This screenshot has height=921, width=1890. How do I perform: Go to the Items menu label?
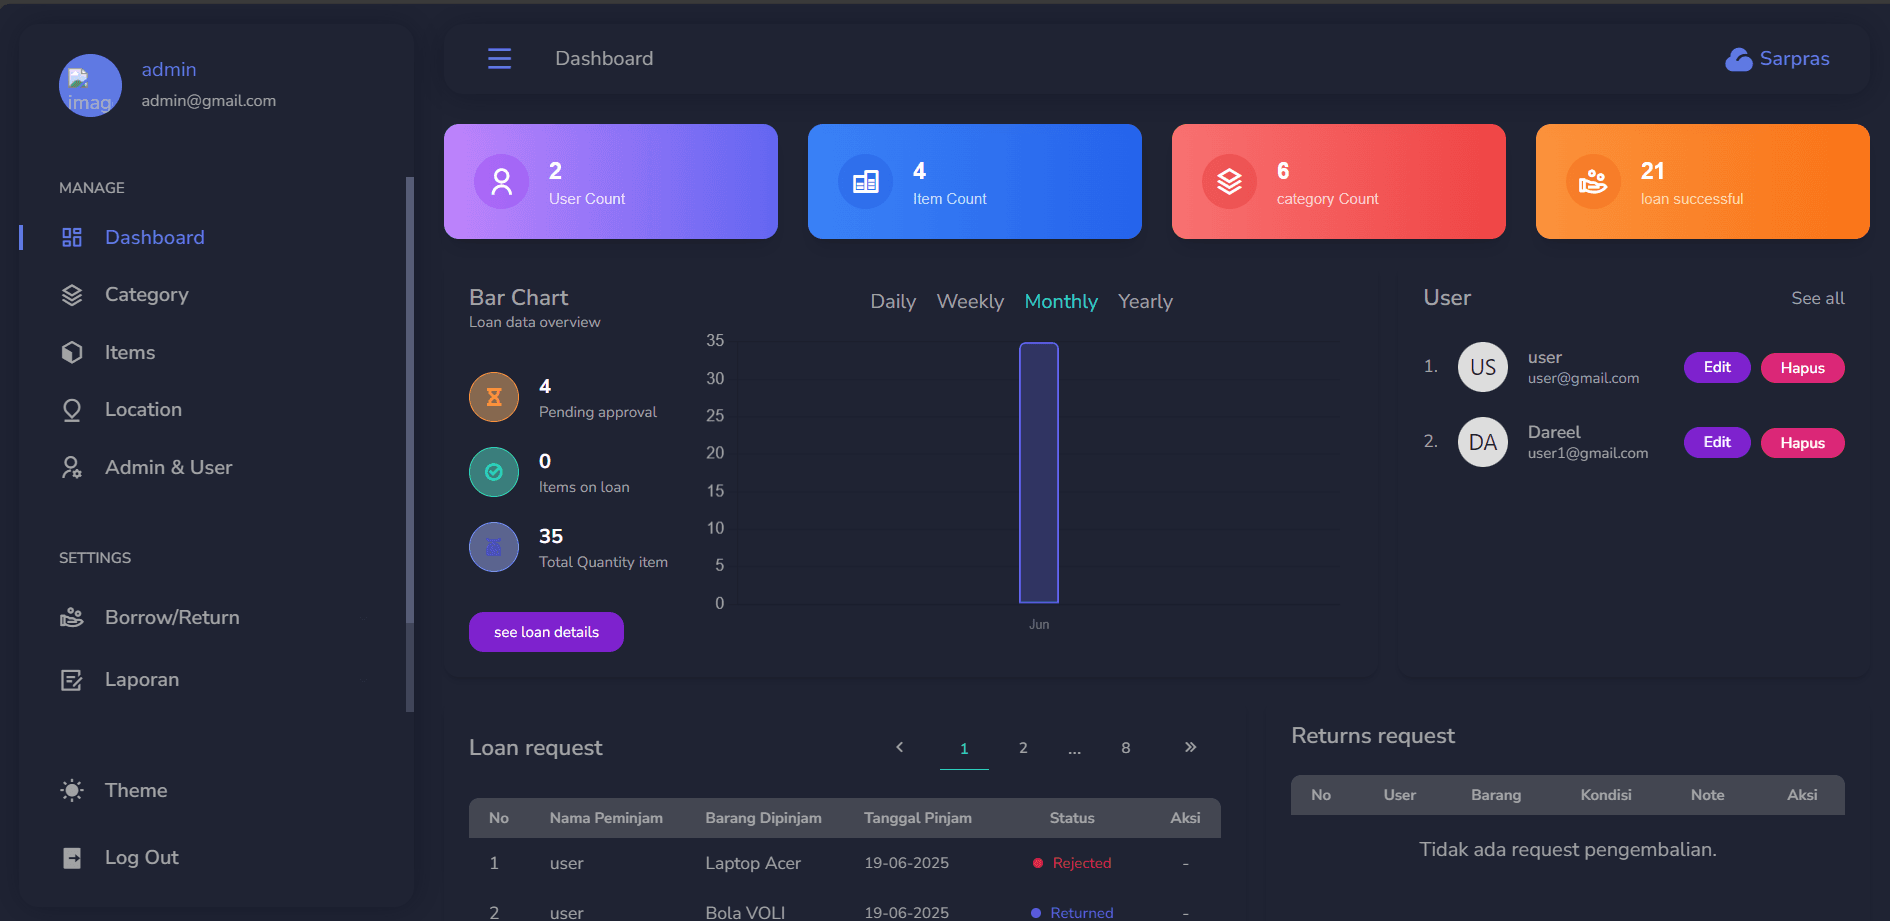(x=130, y=352)
